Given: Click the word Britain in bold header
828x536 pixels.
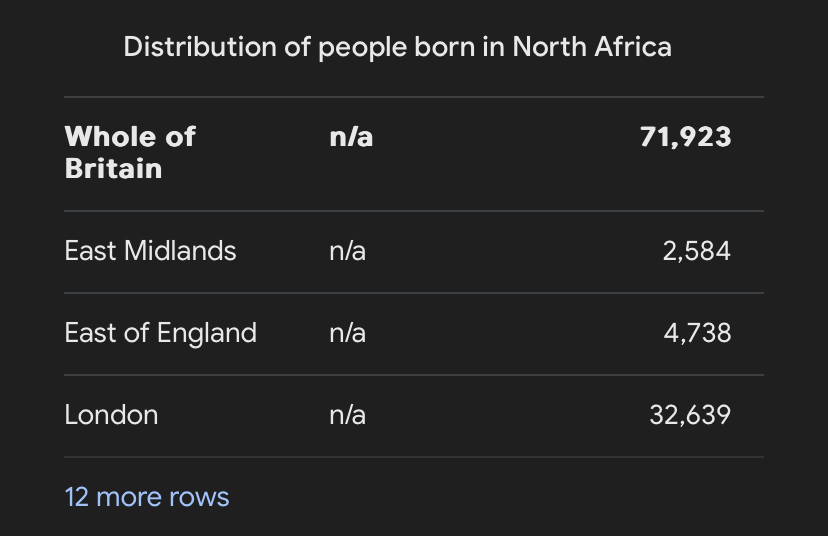Looking at the screenshot, I should pos(114,169).
